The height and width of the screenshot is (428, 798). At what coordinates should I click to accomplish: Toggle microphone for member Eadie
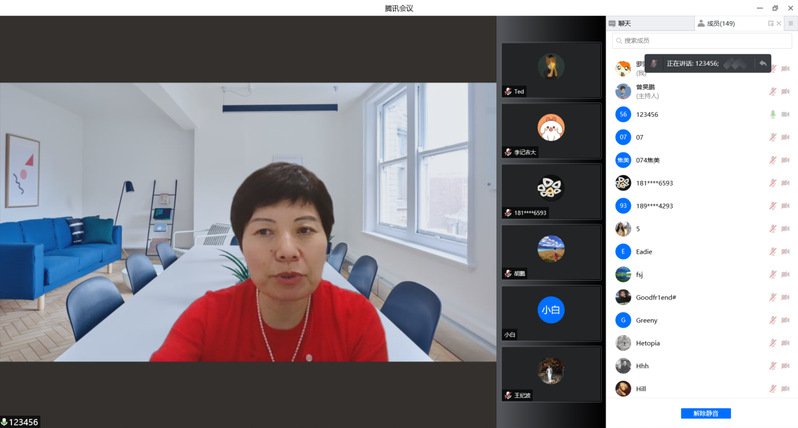772,252
